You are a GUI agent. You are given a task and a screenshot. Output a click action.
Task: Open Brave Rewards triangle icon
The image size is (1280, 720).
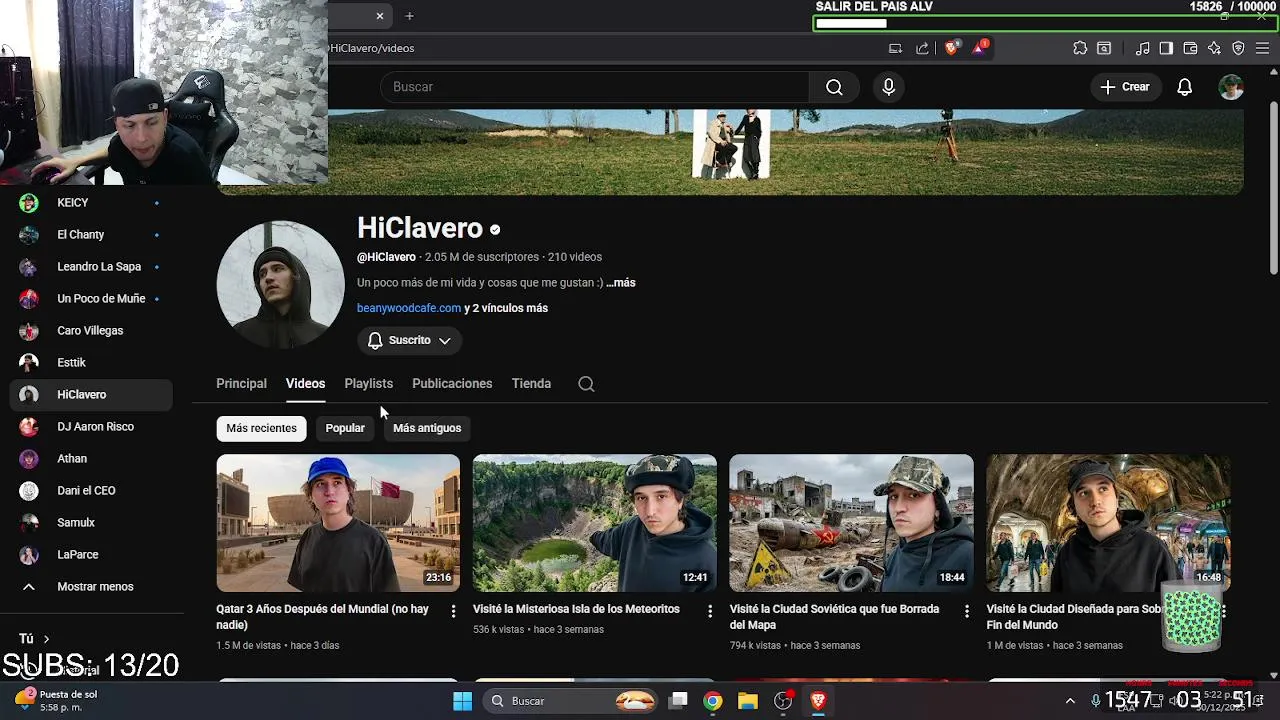click(x=979, y=48)
